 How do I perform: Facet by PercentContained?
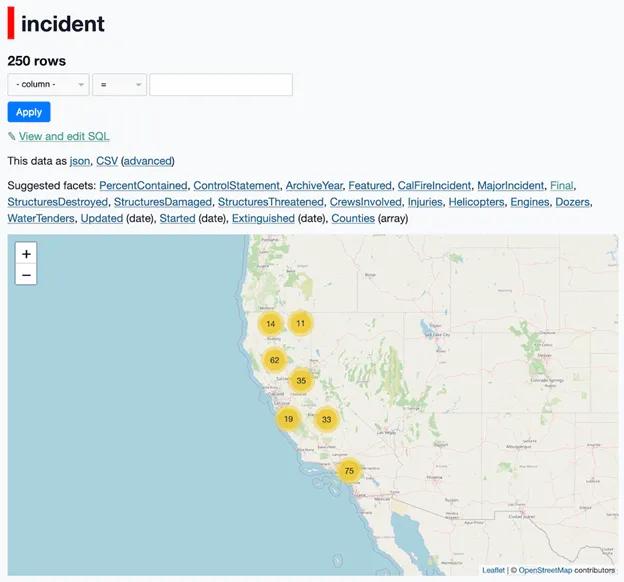pyautogui.click(x=143, y=186)
